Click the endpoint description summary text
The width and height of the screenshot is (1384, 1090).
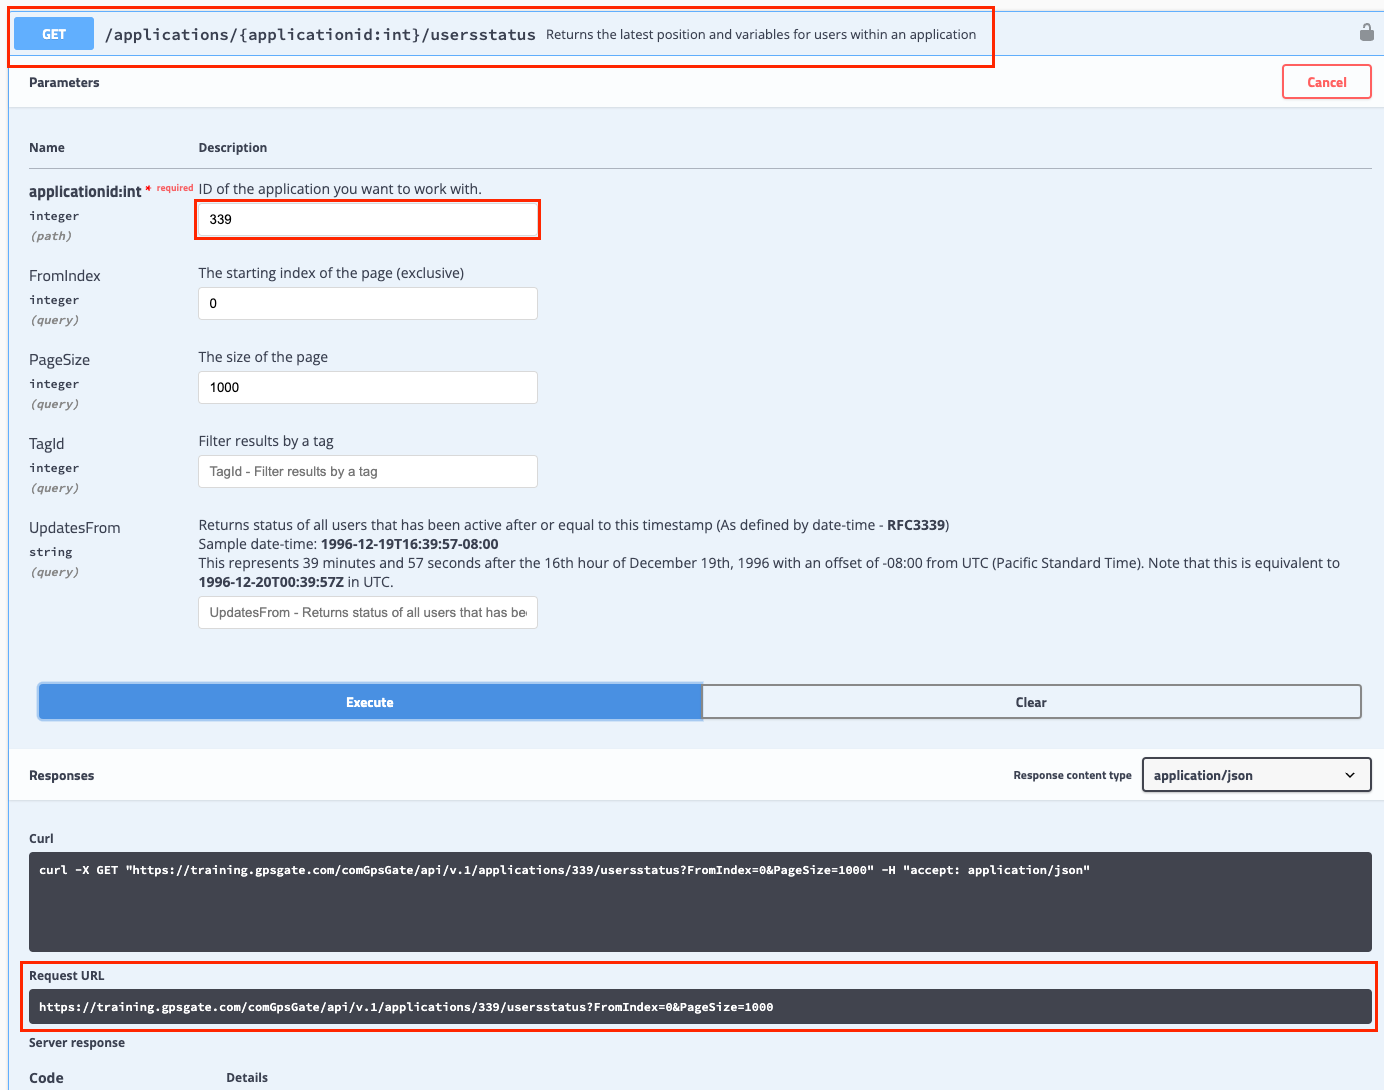(760, 35)
